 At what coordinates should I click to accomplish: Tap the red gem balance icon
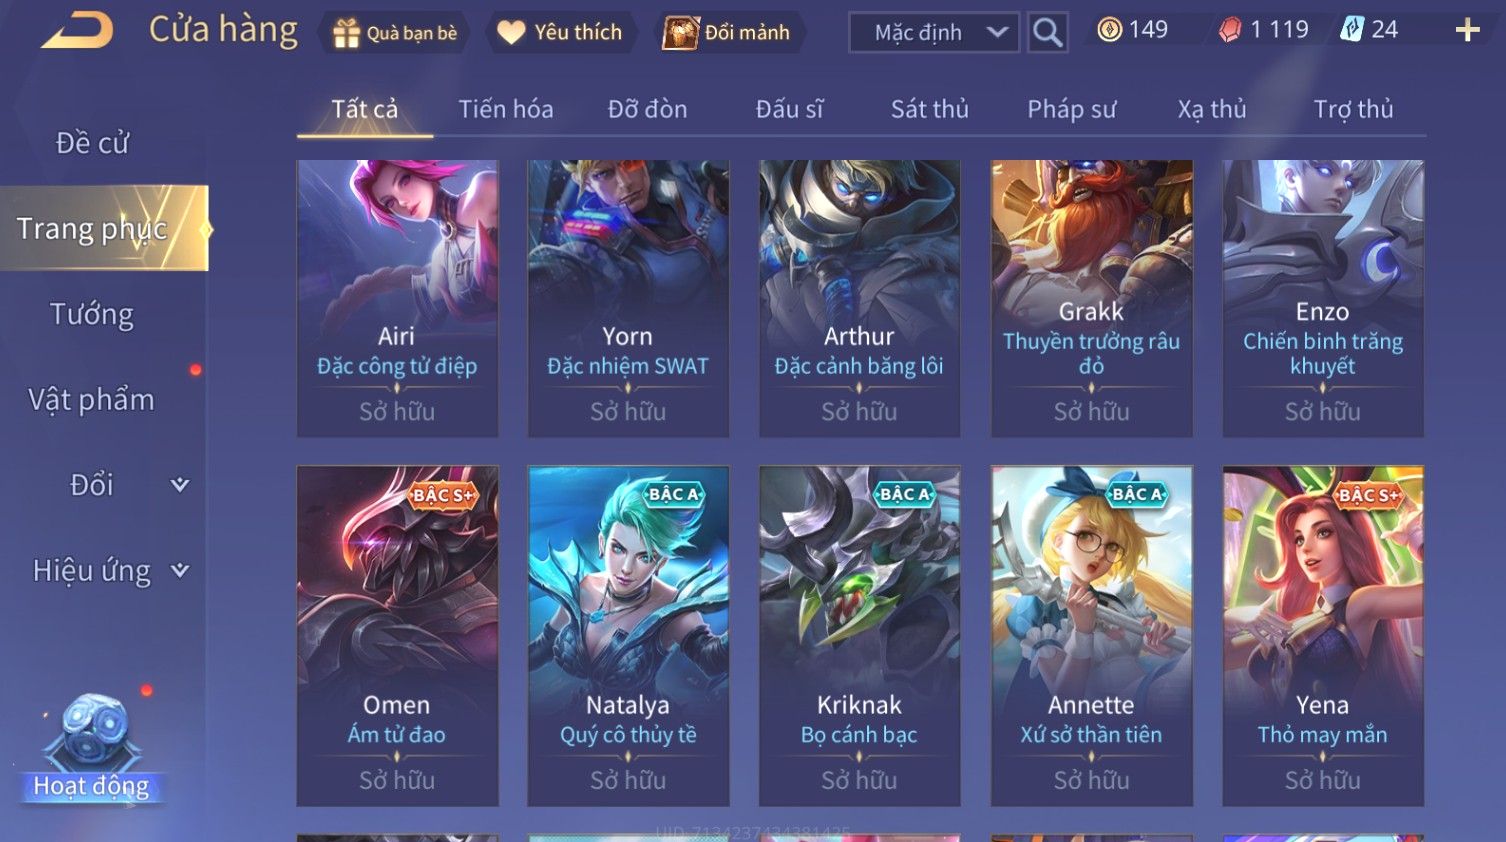tap(1230, 30)
